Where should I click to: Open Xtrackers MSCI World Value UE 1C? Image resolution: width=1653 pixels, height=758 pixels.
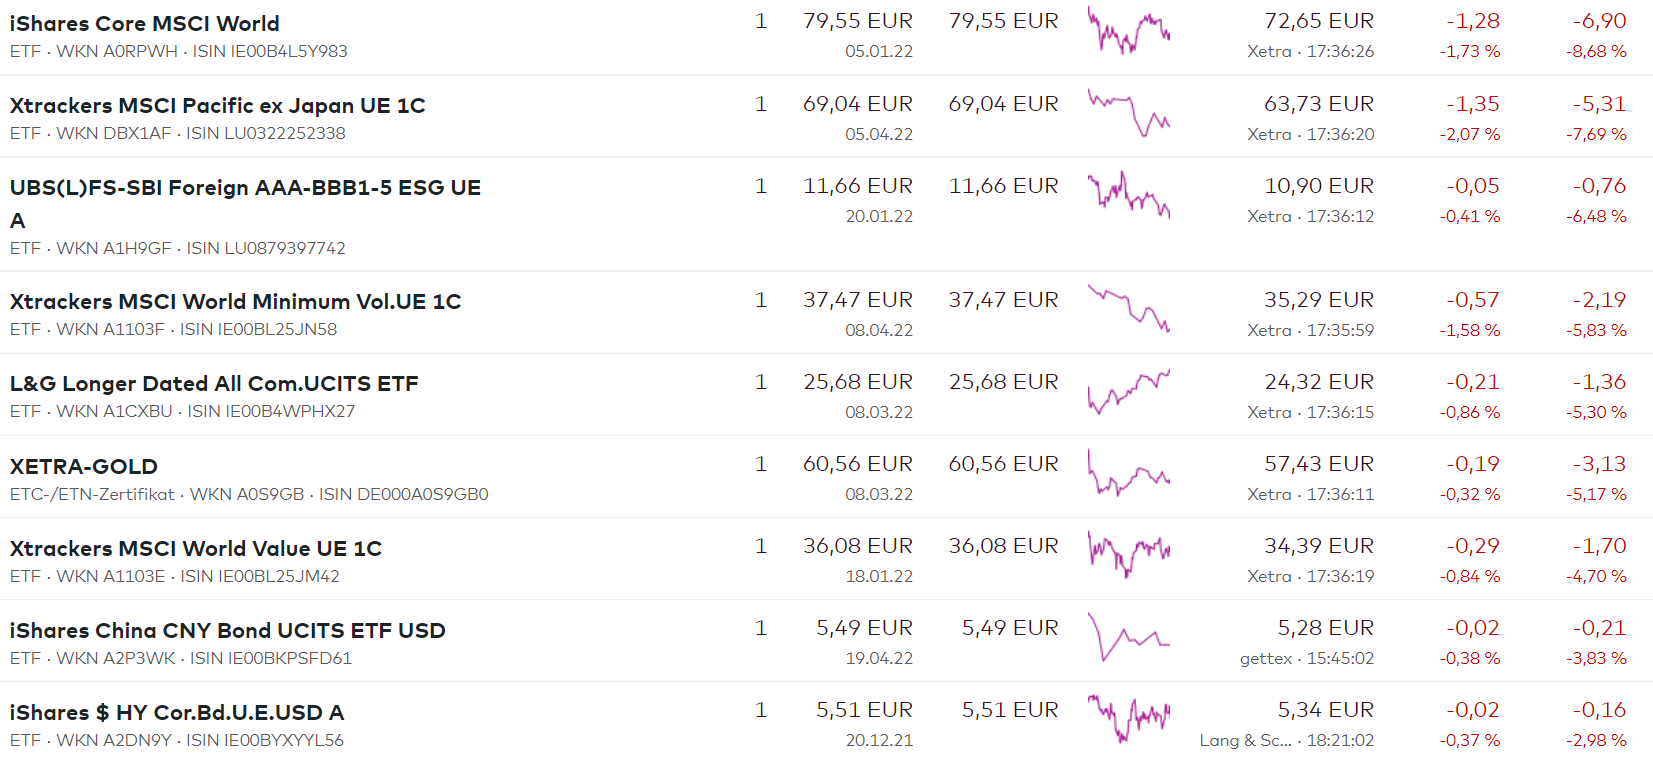196,548
